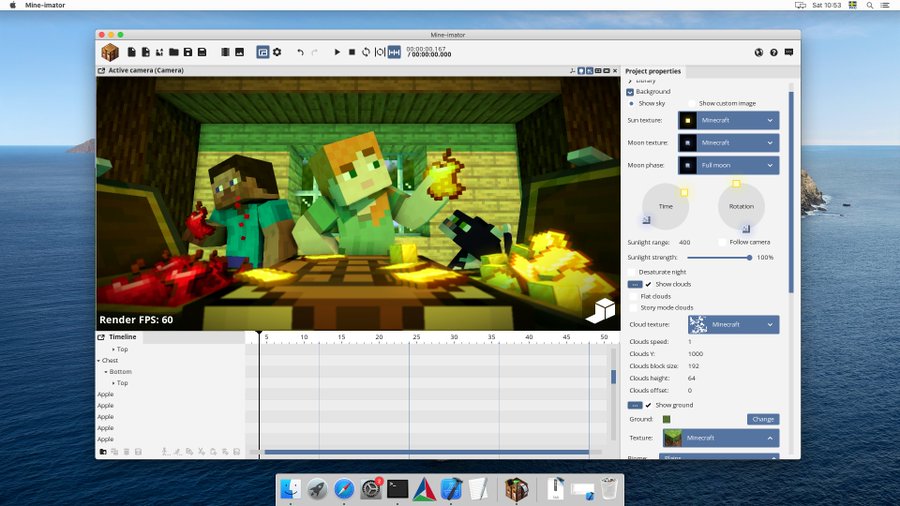Viewport: 900px width, 506px height.
Task: Click the Save As second floppy icon
Action: [x=202, y=52]
